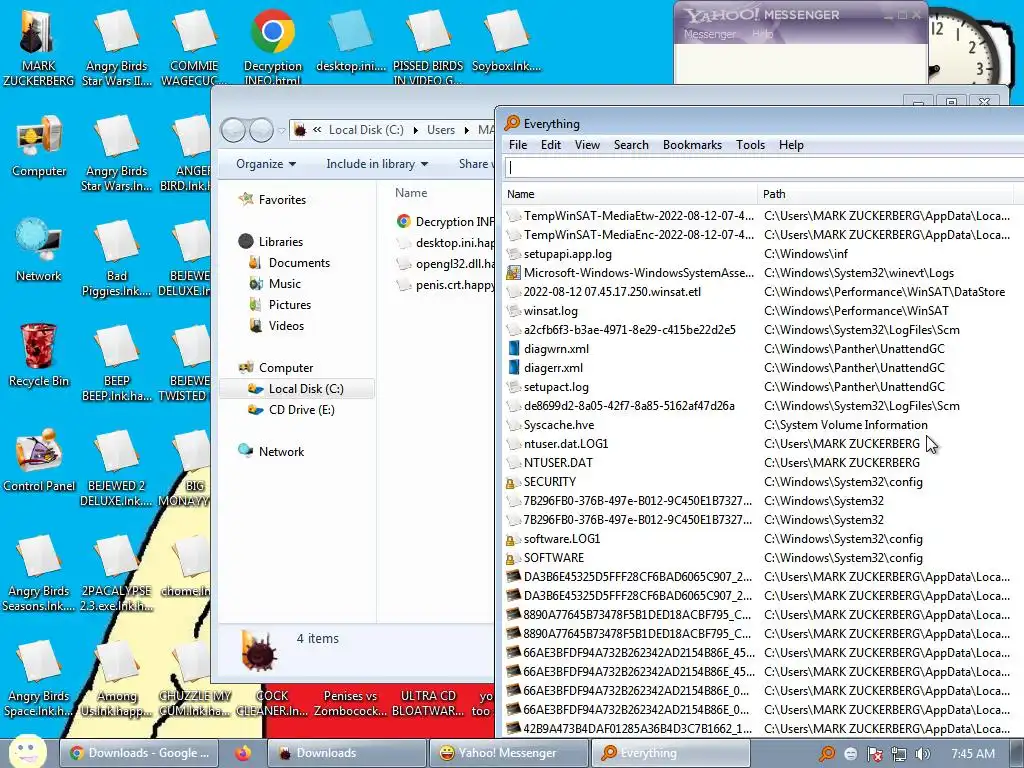This screenshot has height=768, width=1024.
Task: Open Firefox from the taskbar
Action: coord(243,753)
